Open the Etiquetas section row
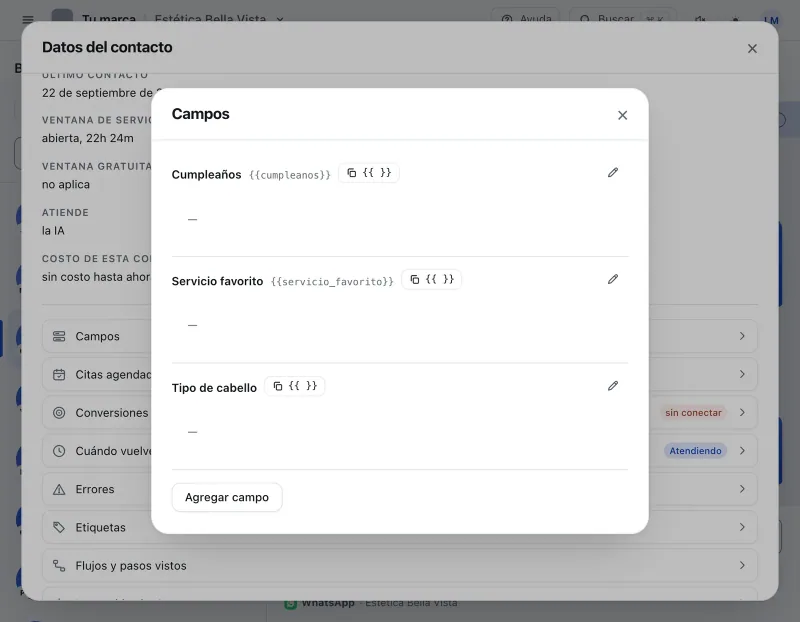The height and width of the screenshot is (622, 800). (399, 528)
